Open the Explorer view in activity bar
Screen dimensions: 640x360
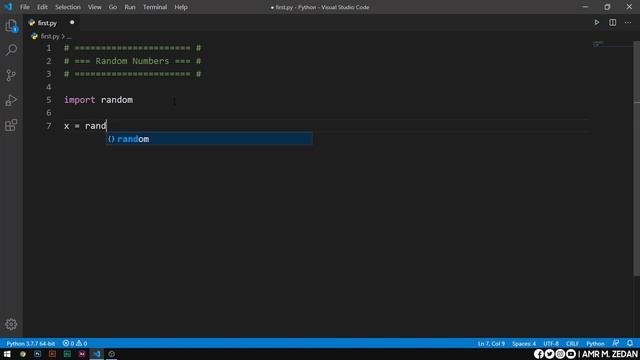[x=11, y=26]
